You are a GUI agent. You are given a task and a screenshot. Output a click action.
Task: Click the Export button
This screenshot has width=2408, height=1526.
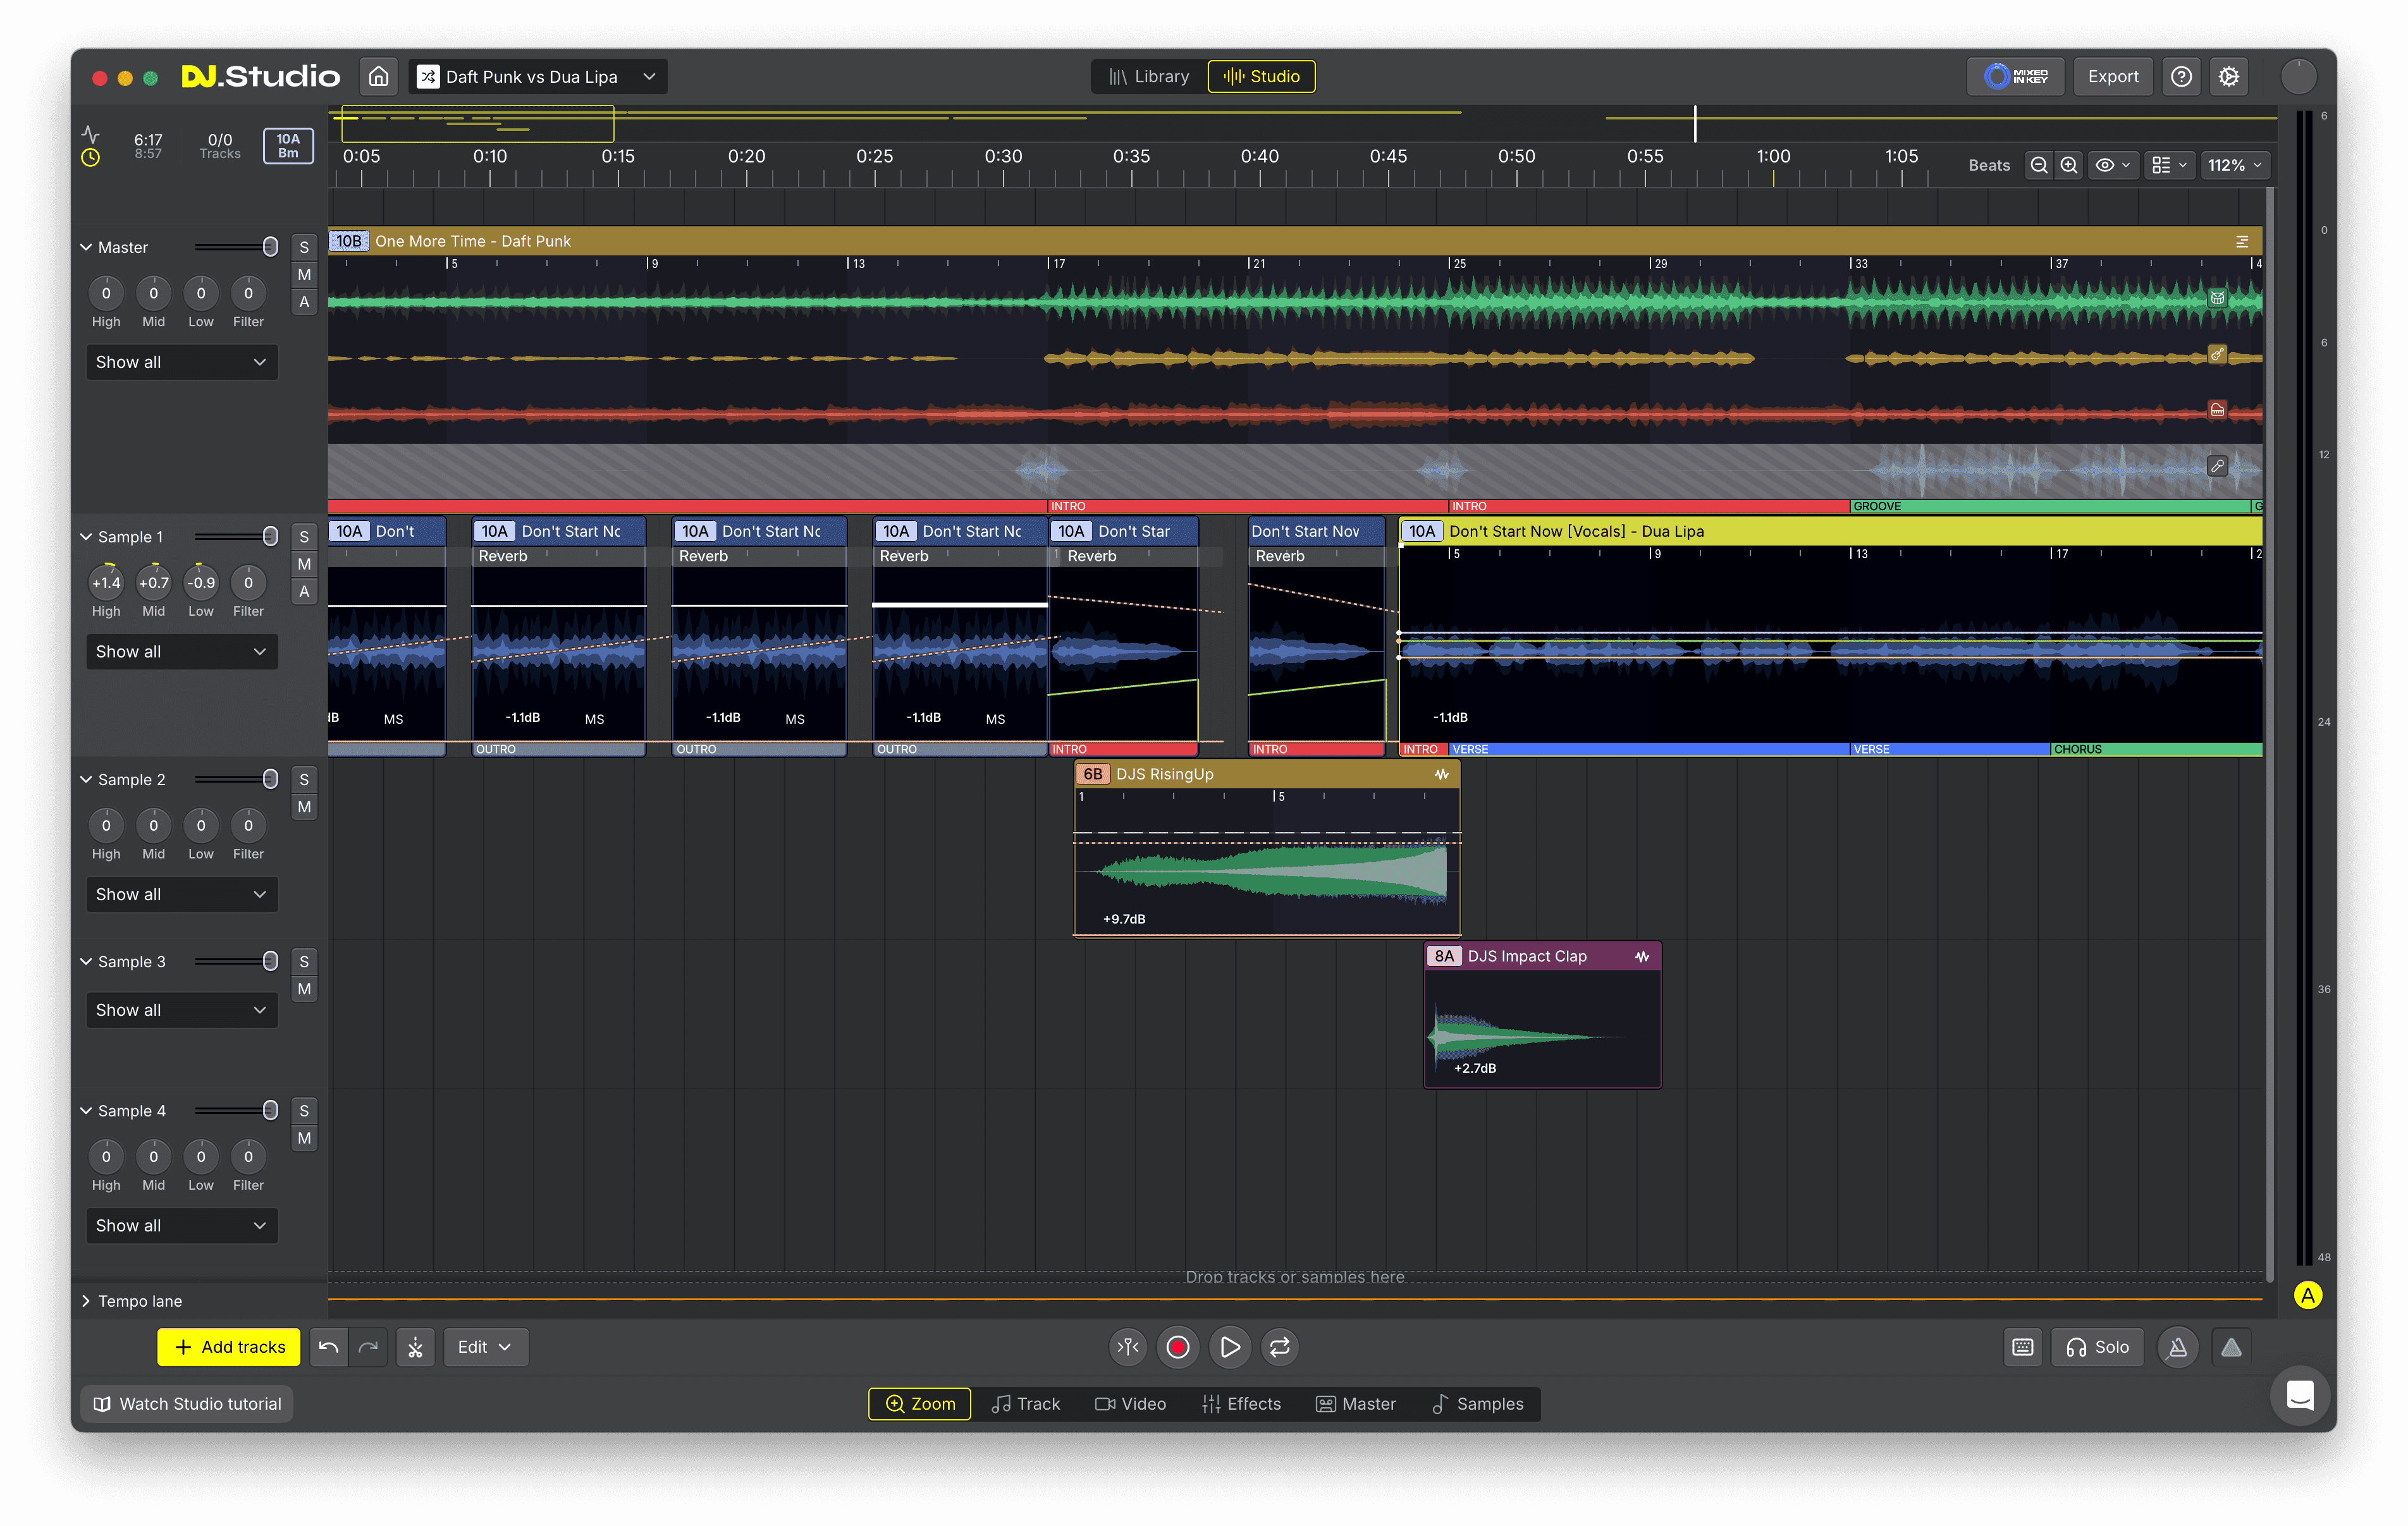[x=2113, y=76]
